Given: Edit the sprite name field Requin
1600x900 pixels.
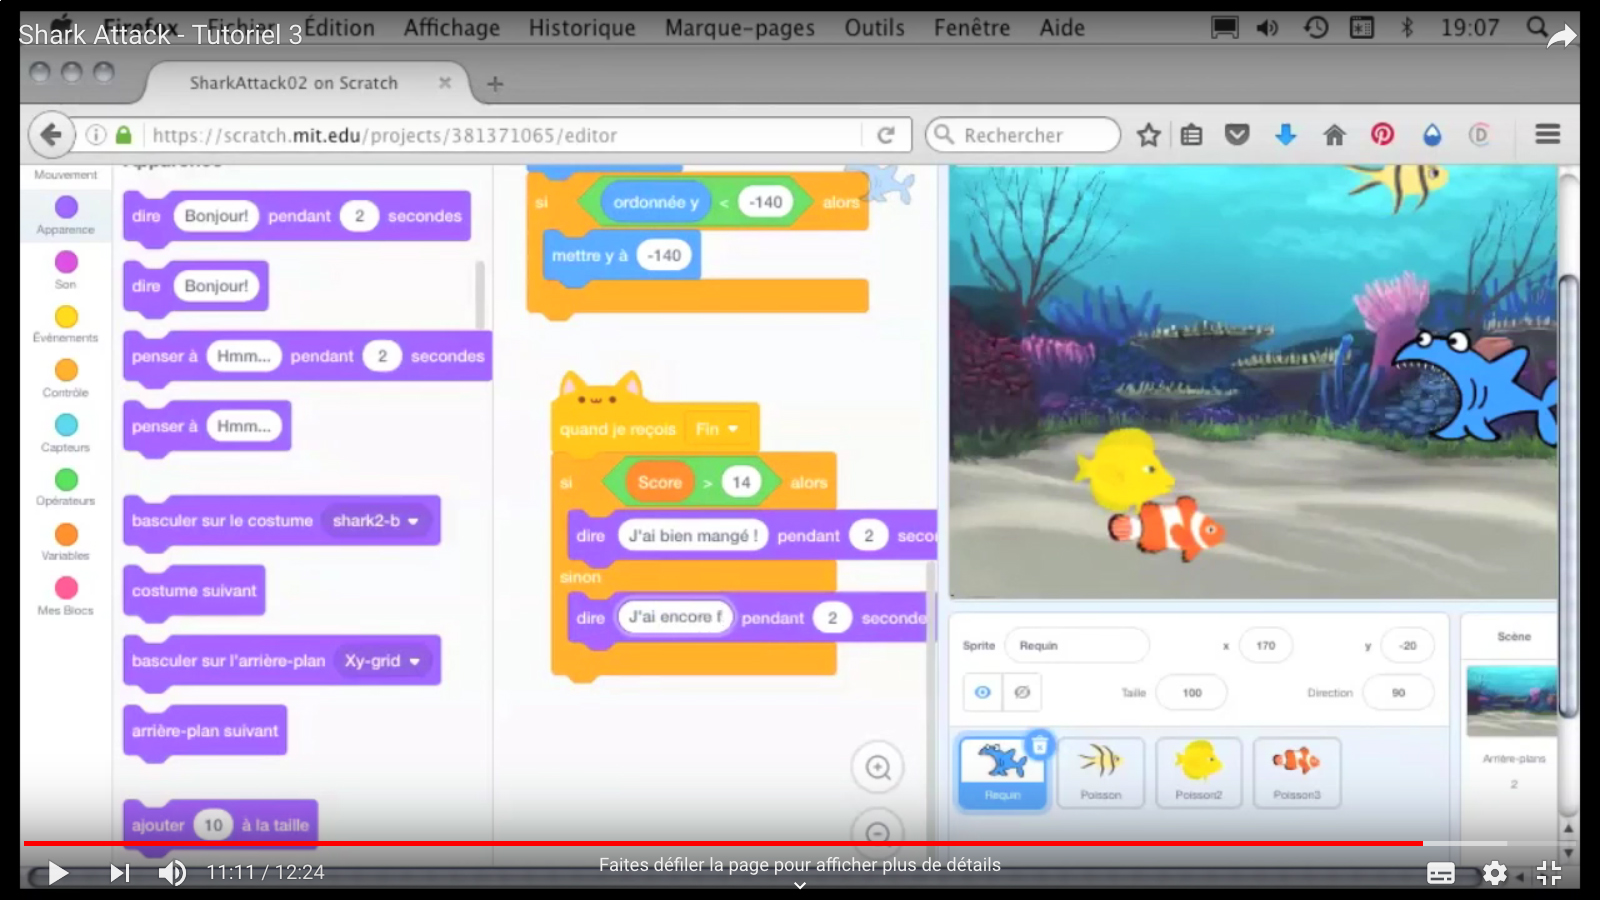Looking at the screenshot, I should point(1077,646).
